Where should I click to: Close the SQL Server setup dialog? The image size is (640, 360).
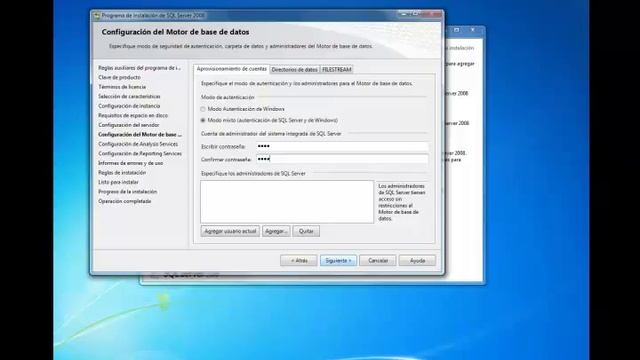[432, 14]
